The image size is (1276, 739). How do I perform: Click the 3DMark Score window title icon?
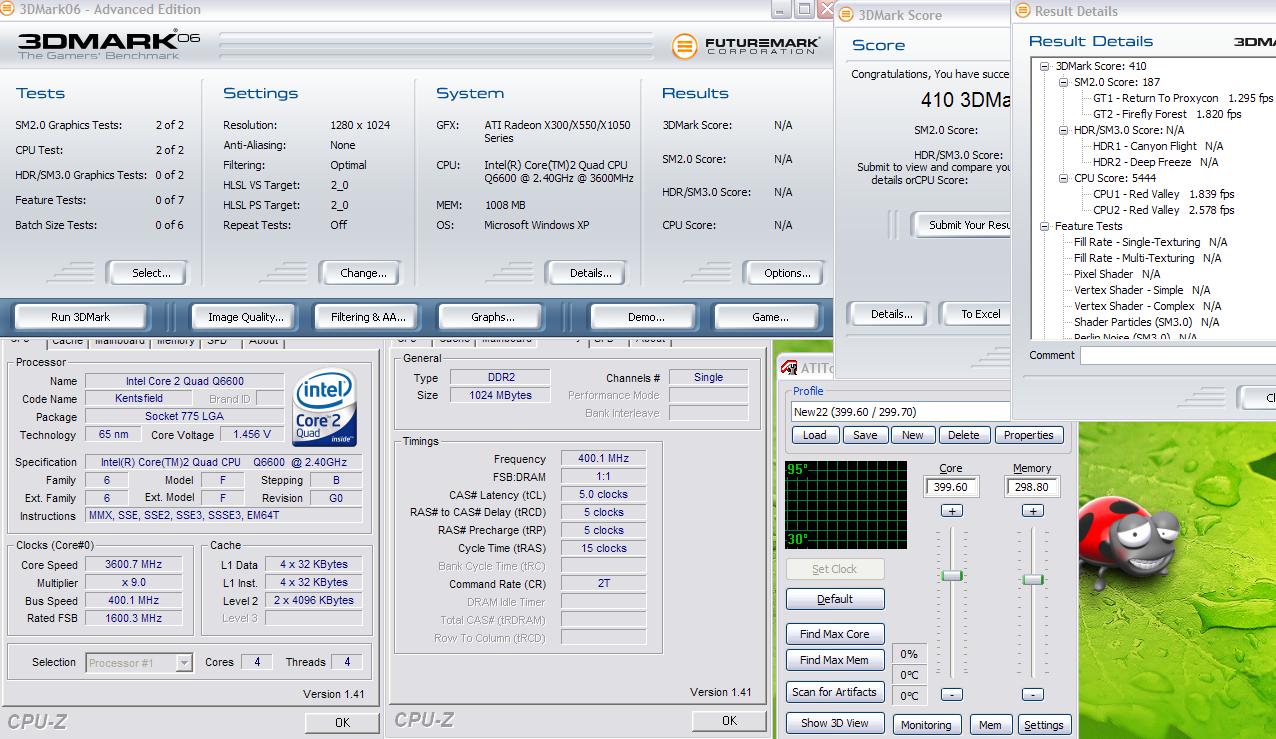click(x=847, y=15)
